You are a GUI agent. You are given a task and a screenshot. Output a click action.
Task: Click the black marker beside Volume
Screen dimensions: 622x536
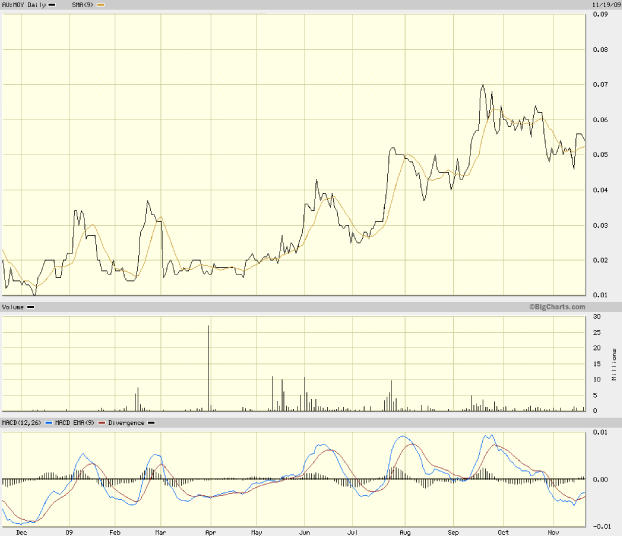(32, 305)
